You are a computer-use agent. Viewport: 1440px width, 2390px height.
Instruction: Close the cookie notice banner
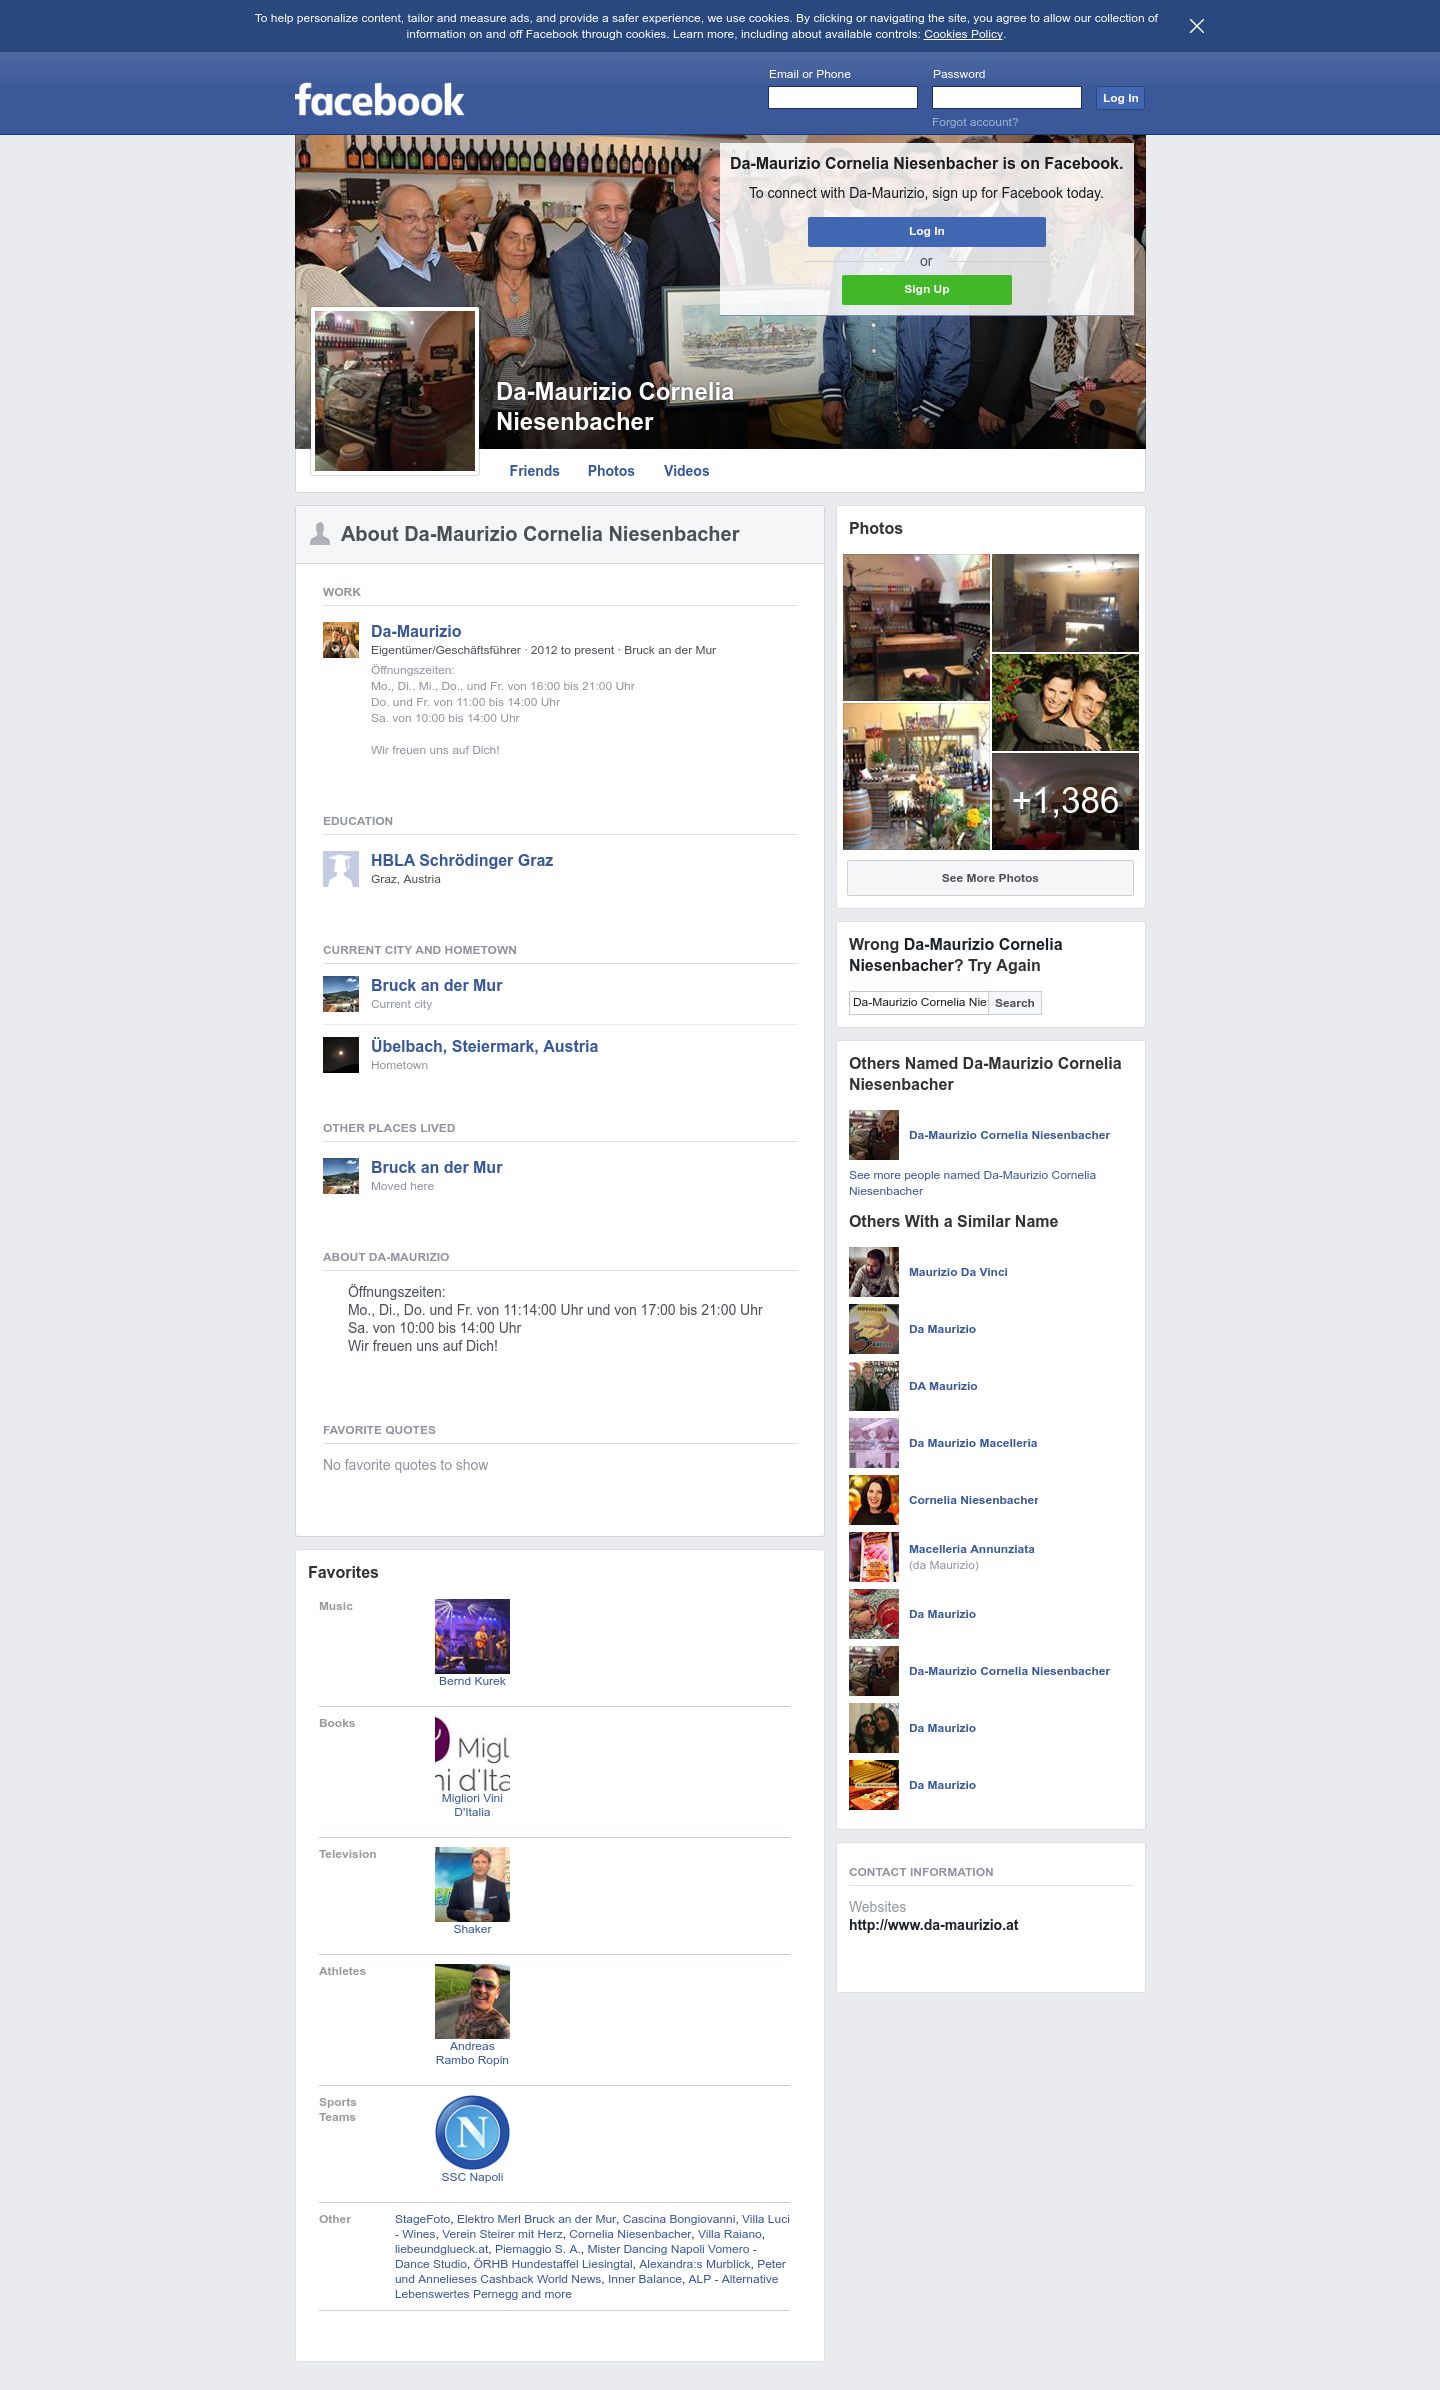click(x=1196, y=26)
